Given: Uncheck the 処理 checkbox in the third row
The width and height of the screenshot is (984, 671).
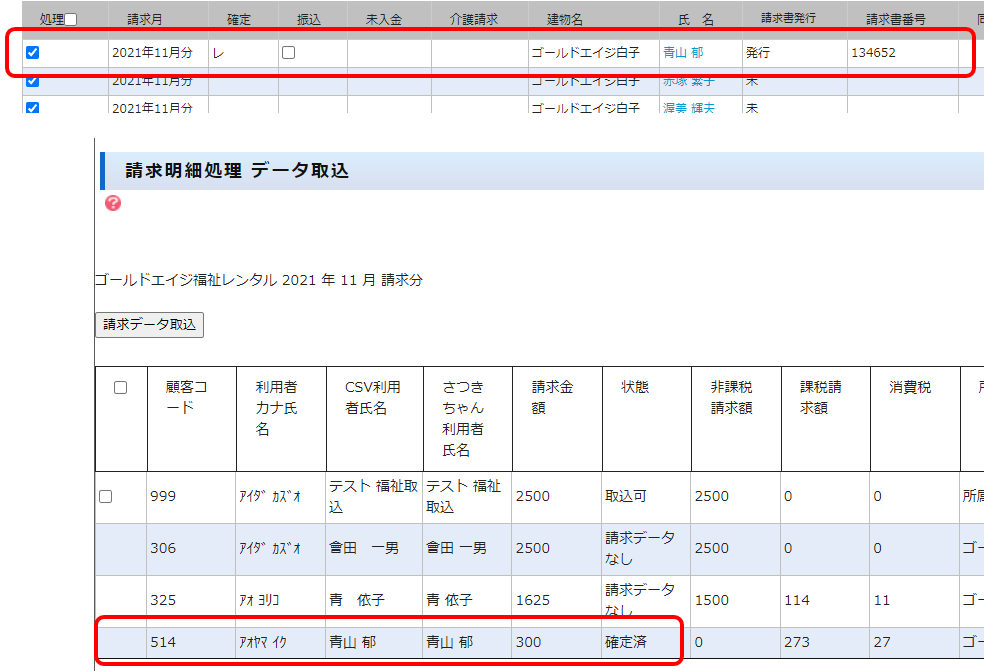Looking at the screenshot, I should pos(32,107).
